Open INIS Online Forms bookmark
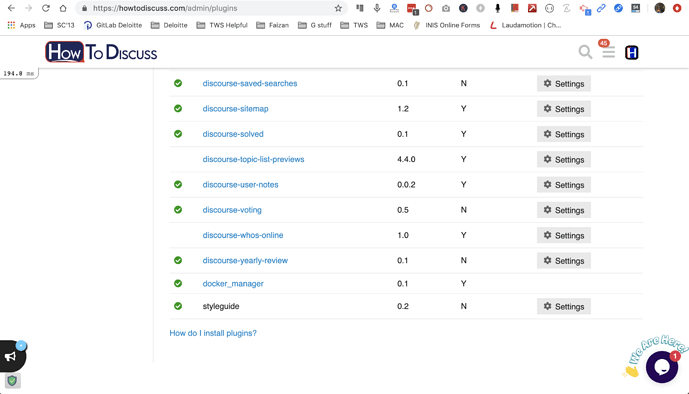Screen dimensions: 689x394 coord(446,25)
